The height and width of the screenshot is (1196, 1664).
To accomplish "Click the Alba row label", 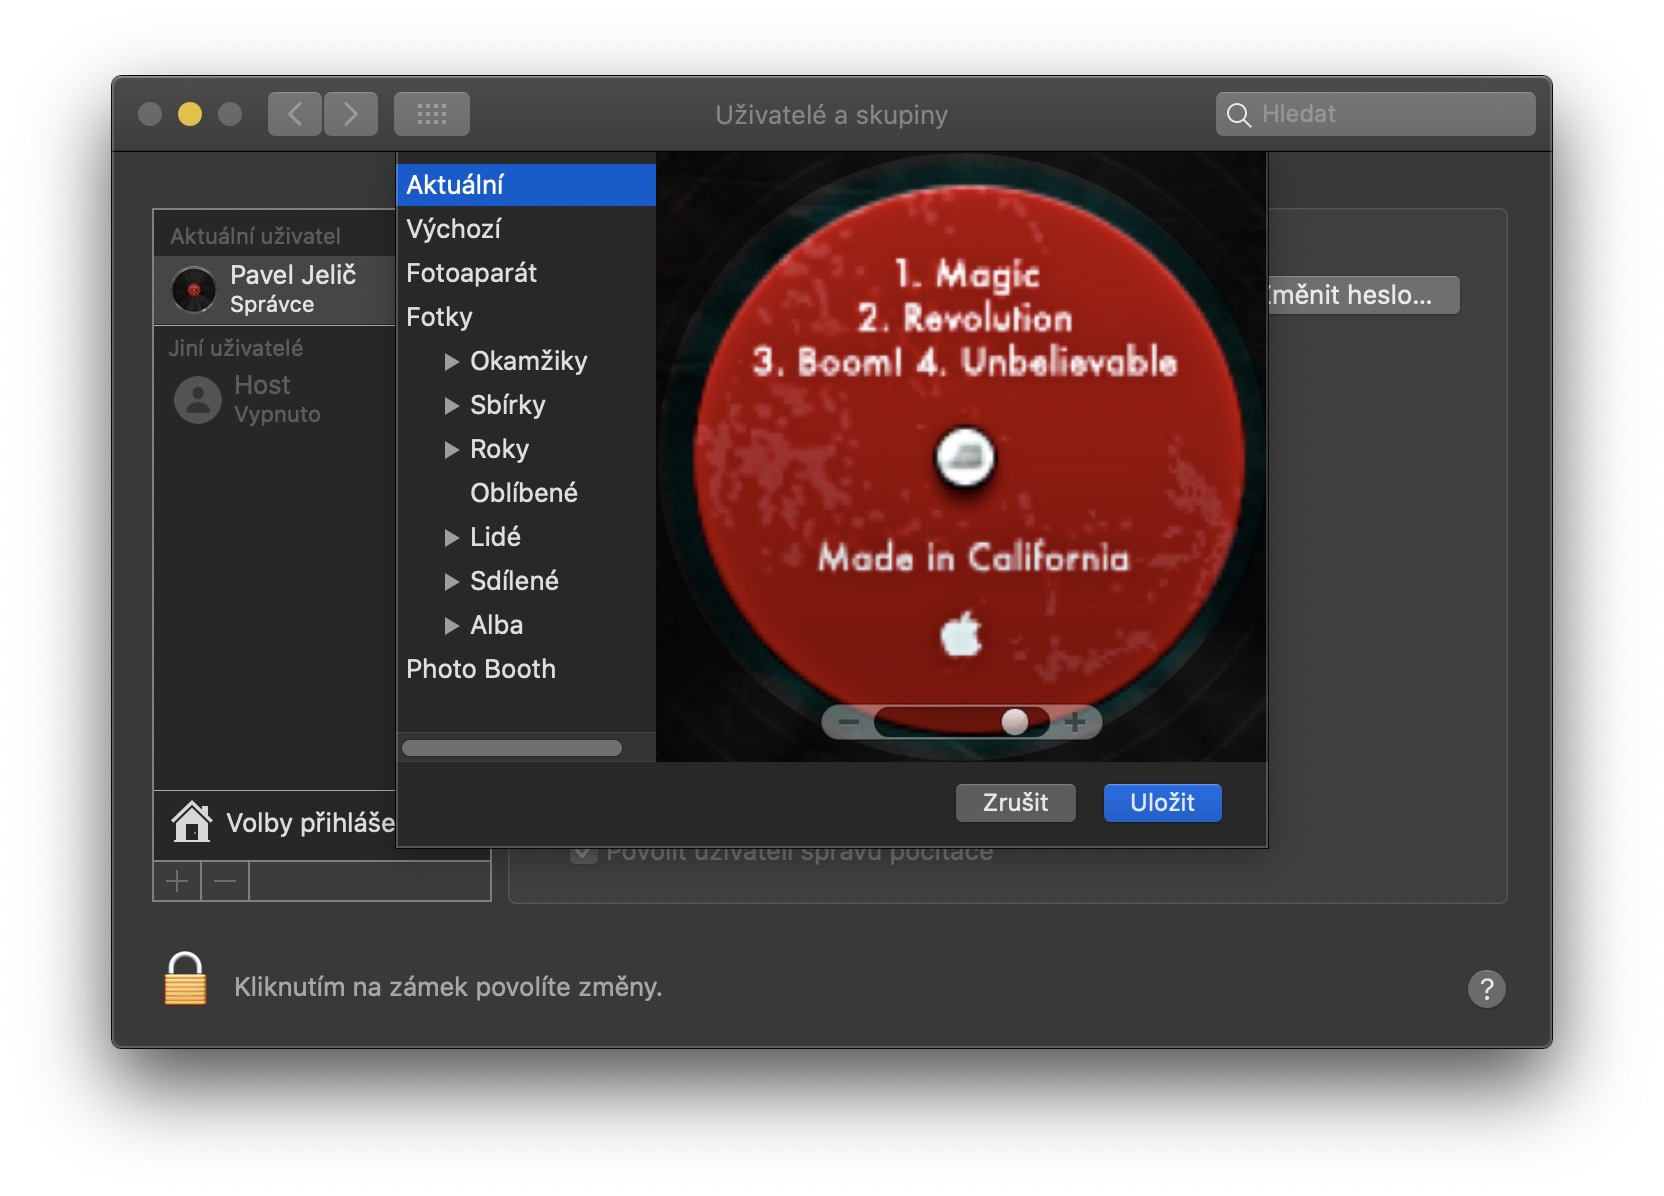I will point(496,625).
